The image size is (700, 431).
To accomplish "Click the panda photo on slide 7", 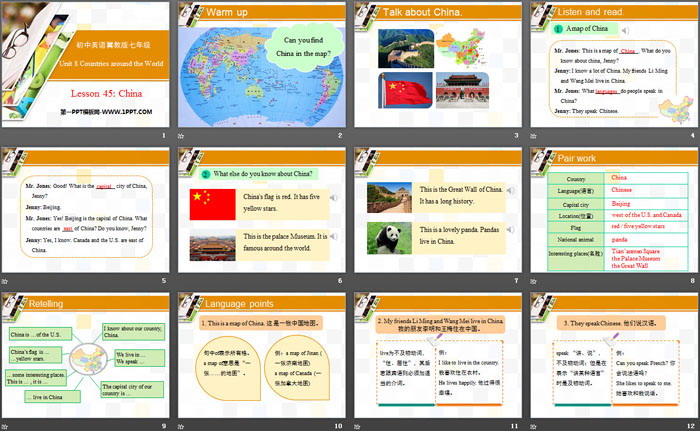I will pos(389,238).
